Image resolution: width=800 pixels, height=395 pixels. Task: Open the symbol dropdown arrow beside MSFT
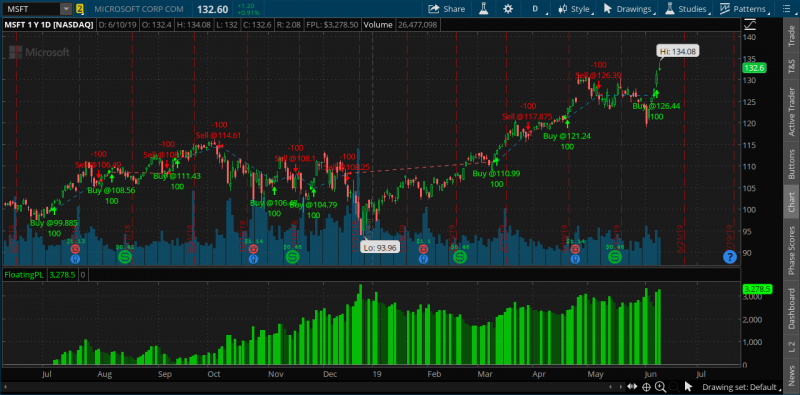click(66, 9)
